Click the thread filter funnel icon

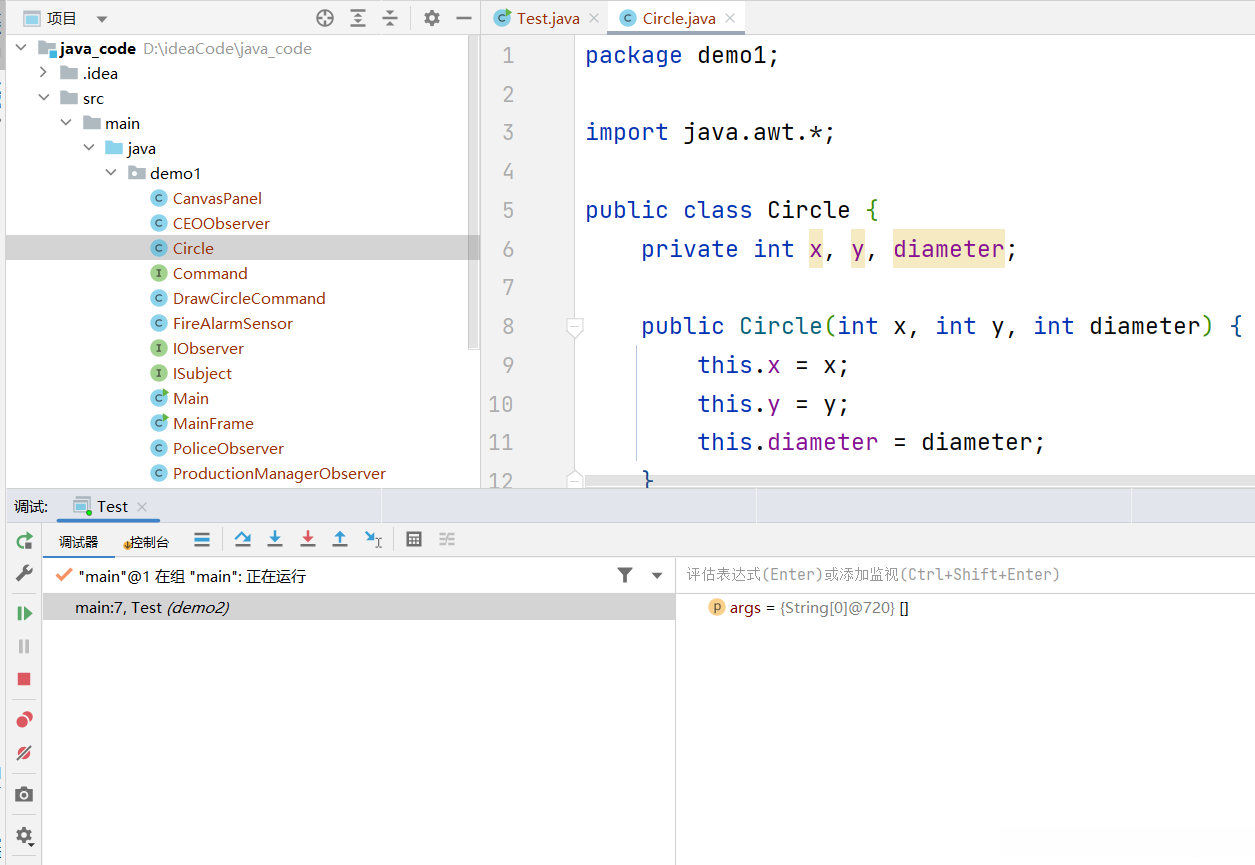point(625,575)
